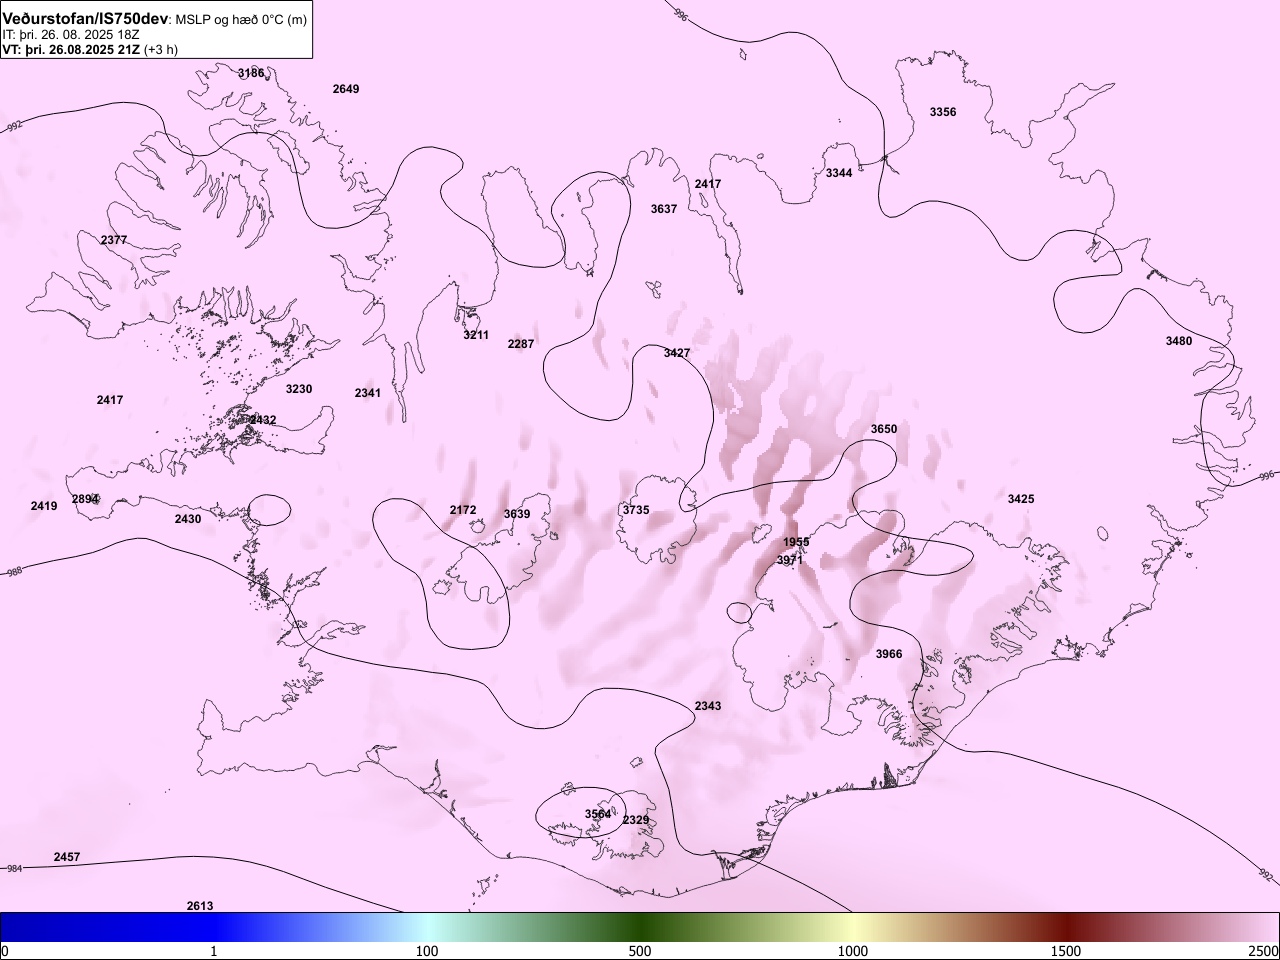Click the colorbar label 1000
The image size is (1280, 960).
(853, 950)
